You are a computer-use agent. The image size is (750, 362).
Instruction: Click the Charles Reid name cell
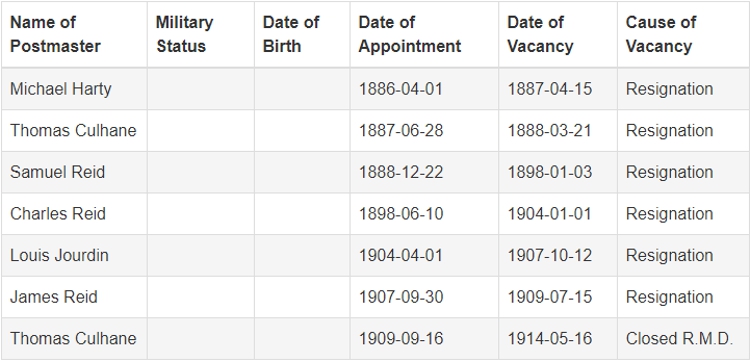(x=74, y=214)
